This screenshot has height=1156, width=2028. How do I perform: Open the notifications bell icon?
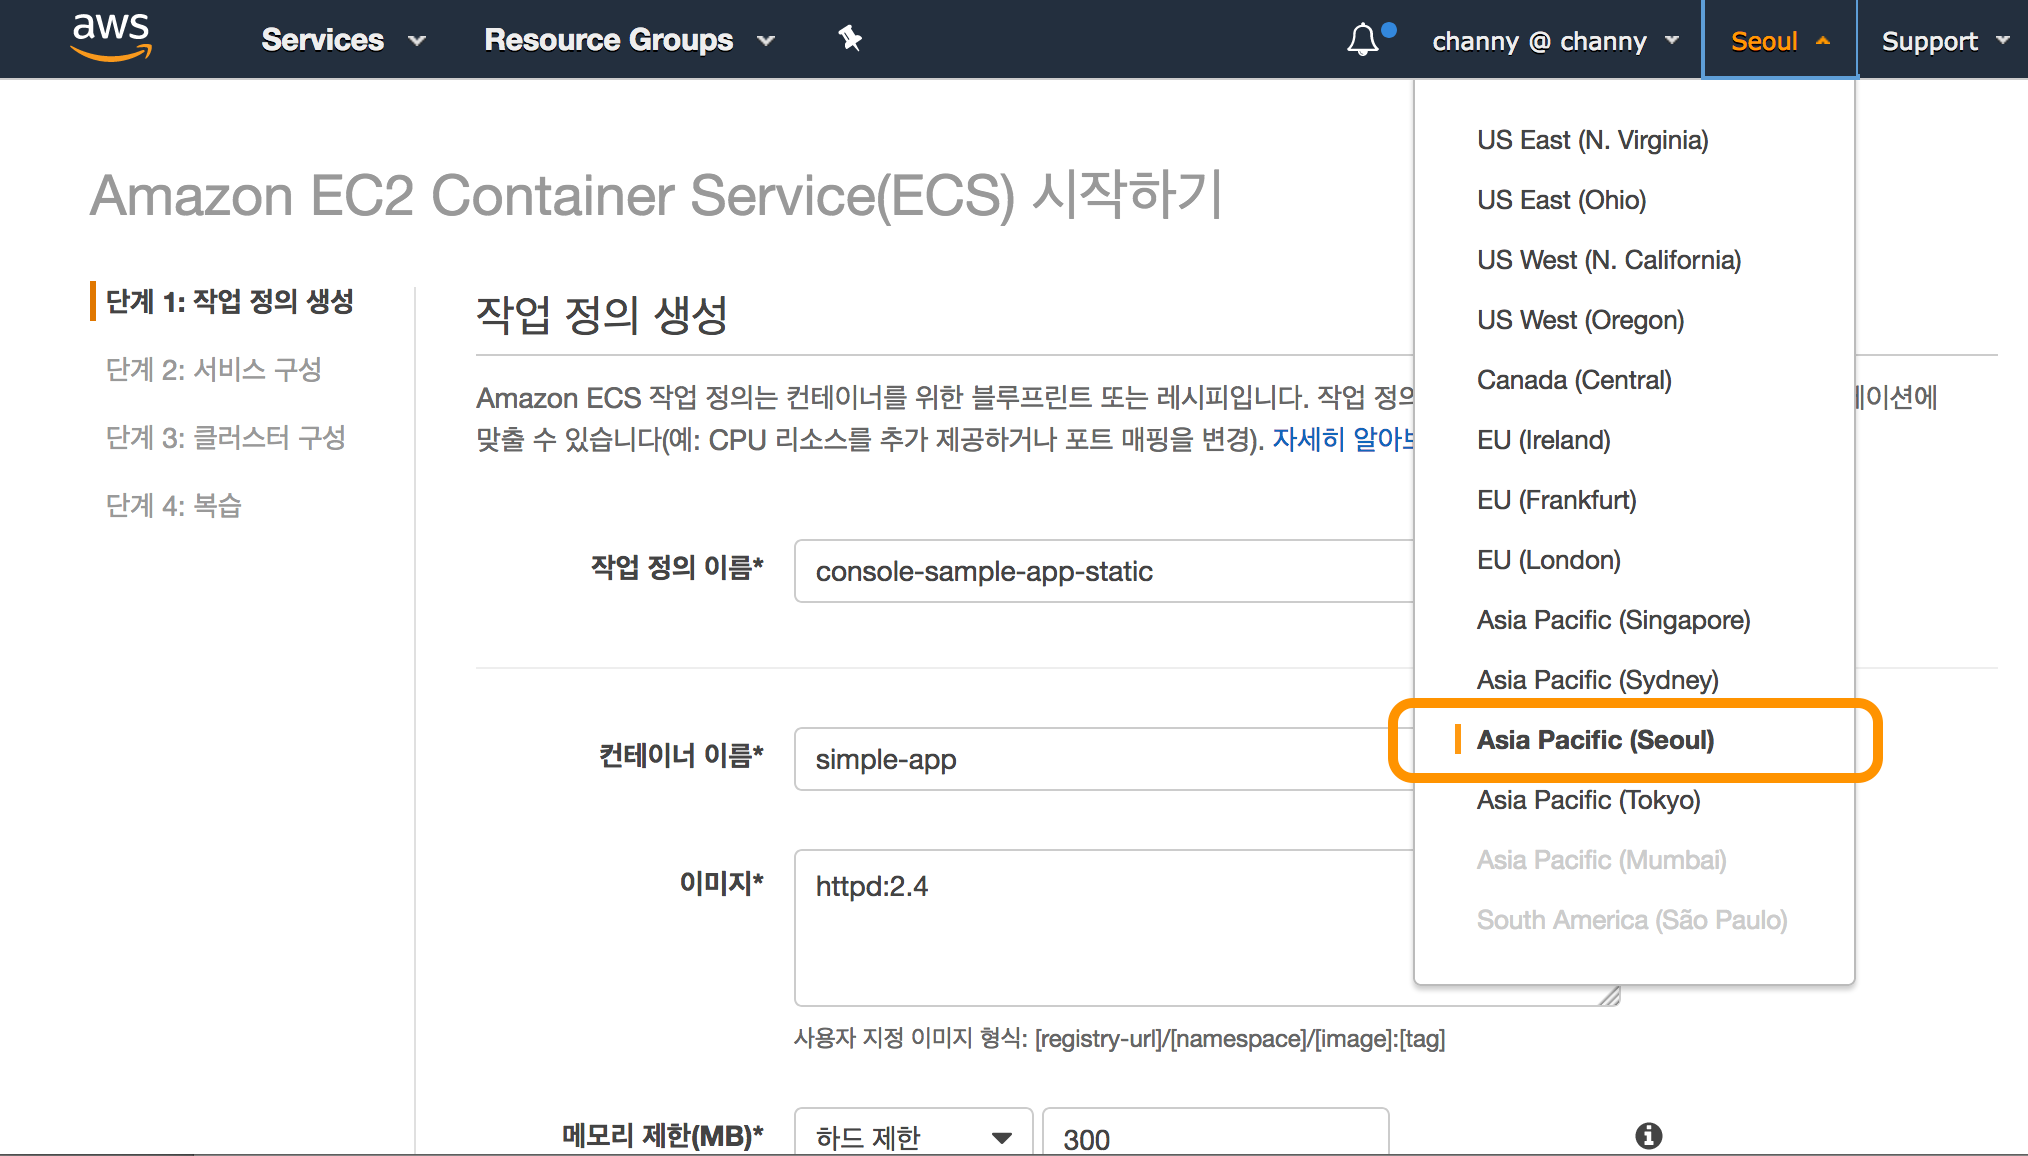click(1362, 40)
